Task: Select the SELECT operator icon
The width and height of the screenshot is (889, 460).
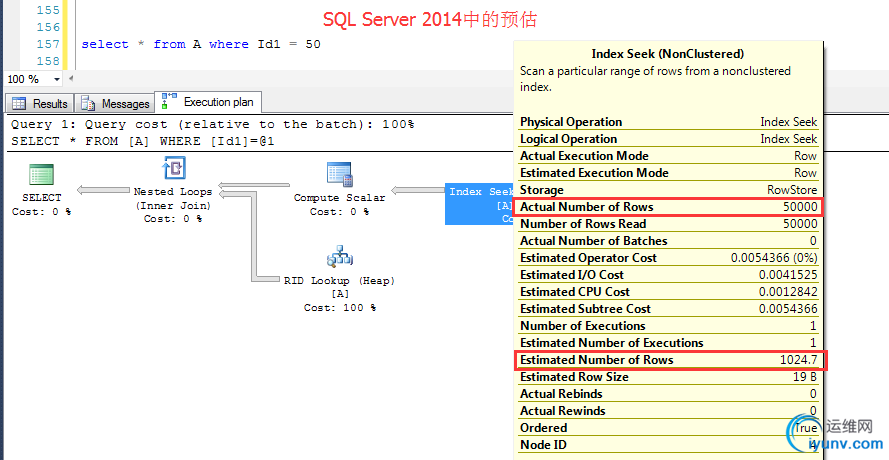Action: pyautogui.click(x=41, y=175)
